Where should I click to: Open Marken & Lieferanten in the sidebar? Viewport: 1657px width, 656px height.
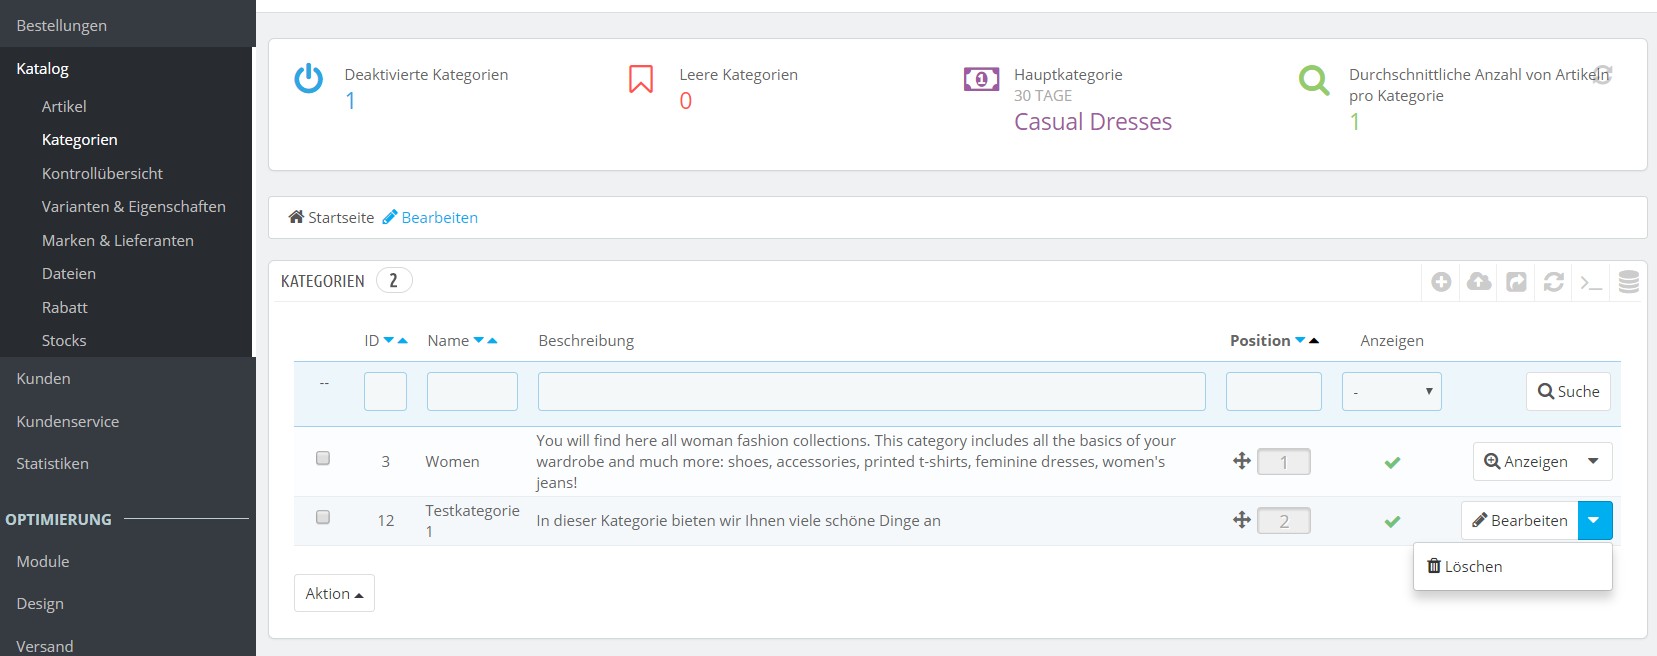(x=118, y=240)
